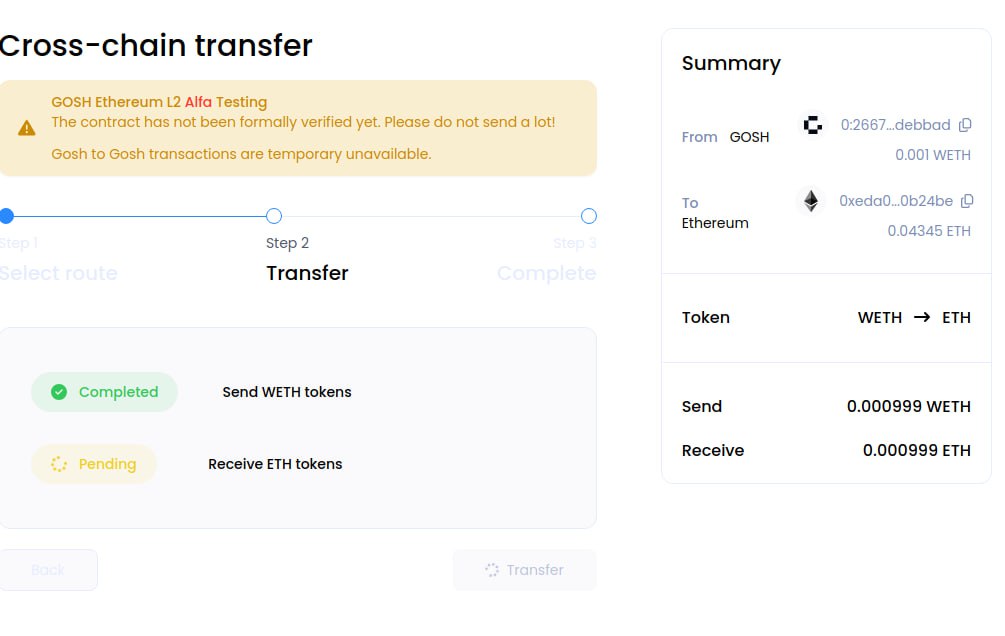
Task: Click the green Completed checkmark icon
Action: (x=59, y=392)
